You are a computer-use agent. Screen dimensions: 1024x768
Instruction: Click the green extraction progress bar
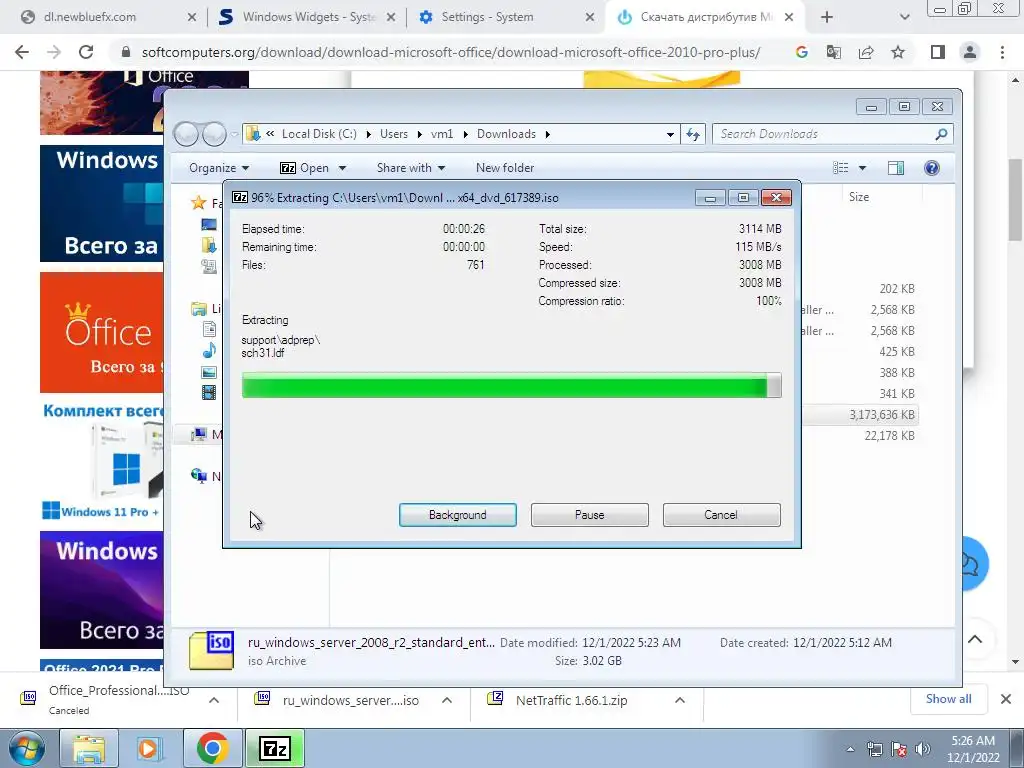[511, 385]
